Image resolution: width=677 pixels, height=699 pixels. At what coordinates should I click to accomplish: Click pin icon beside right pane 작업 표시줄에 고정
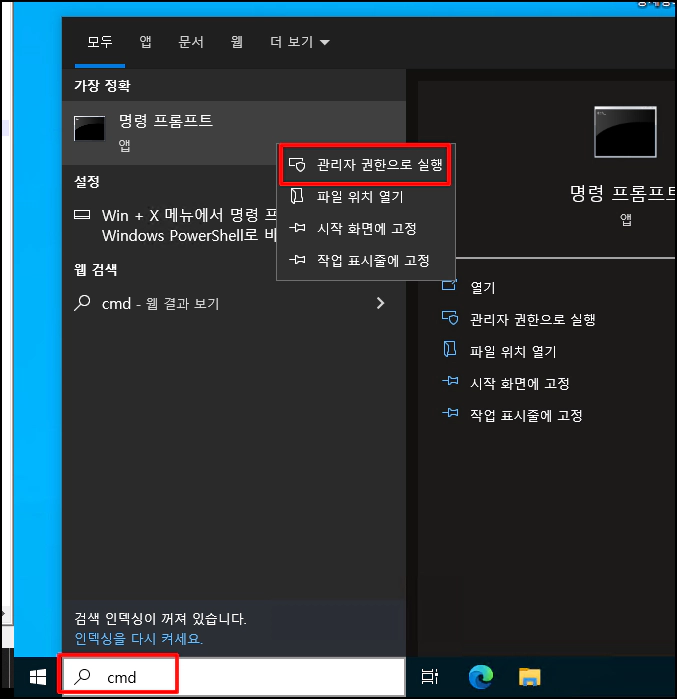click(450, 413)
